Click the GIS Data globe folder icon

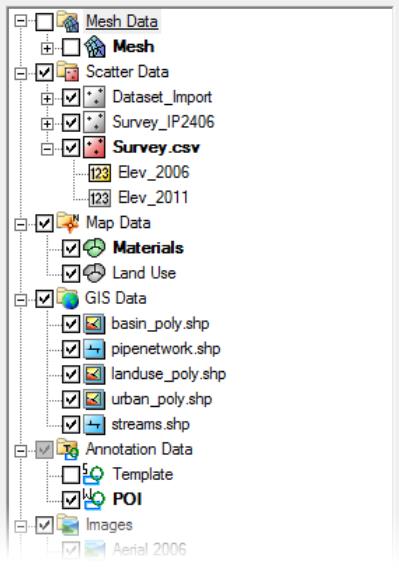68,299
